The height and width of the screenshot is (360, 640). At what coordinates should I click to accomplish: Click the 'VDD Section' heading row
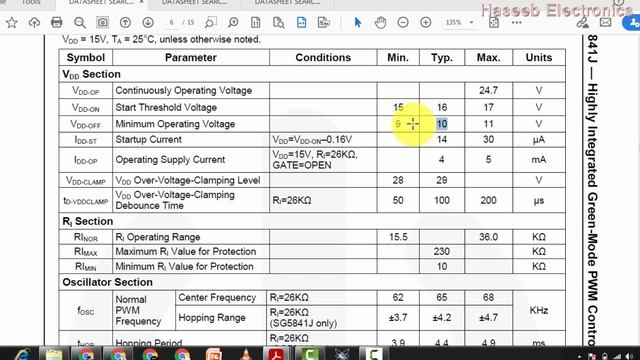[x=312, y=74]
